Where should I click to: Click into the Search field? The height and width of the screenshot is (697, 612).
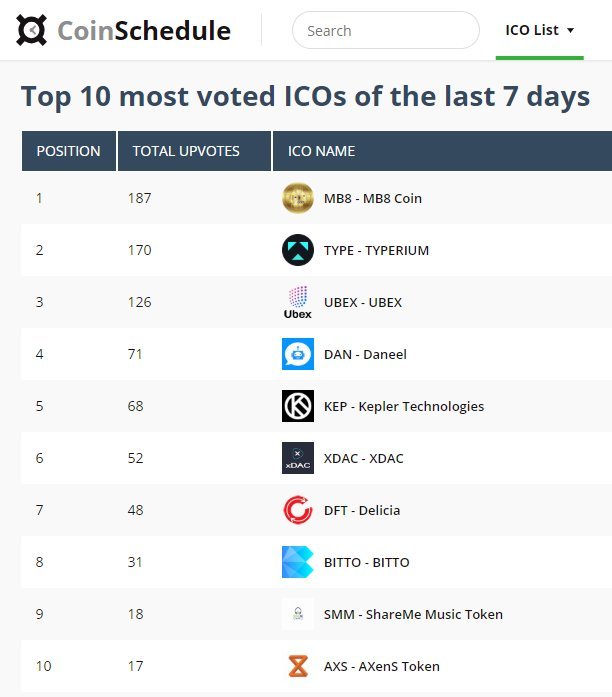[386, 30]
